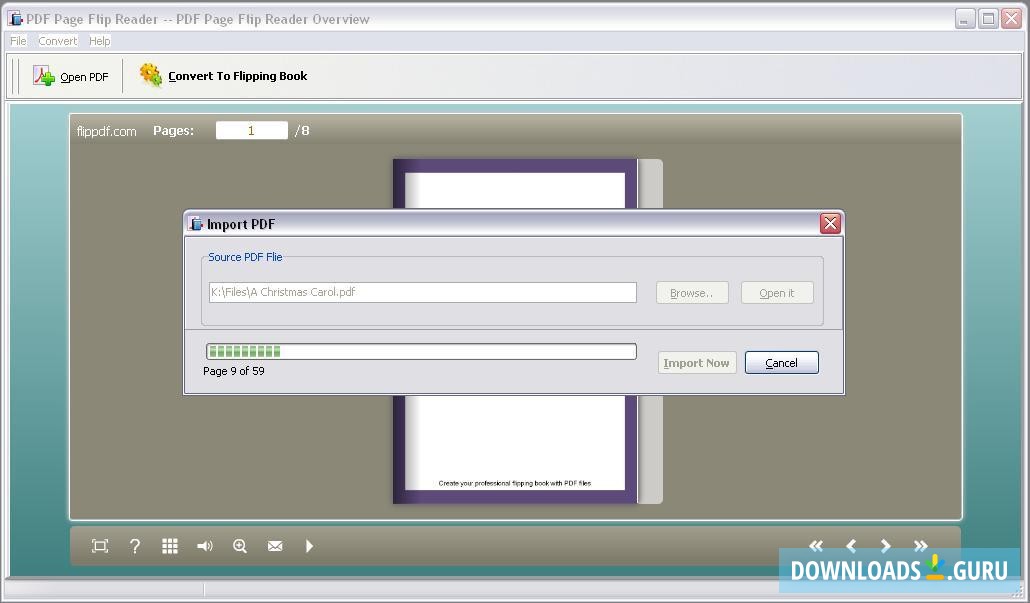Open the File menu
1030x603 pixels.
click(x=17, y=41)
